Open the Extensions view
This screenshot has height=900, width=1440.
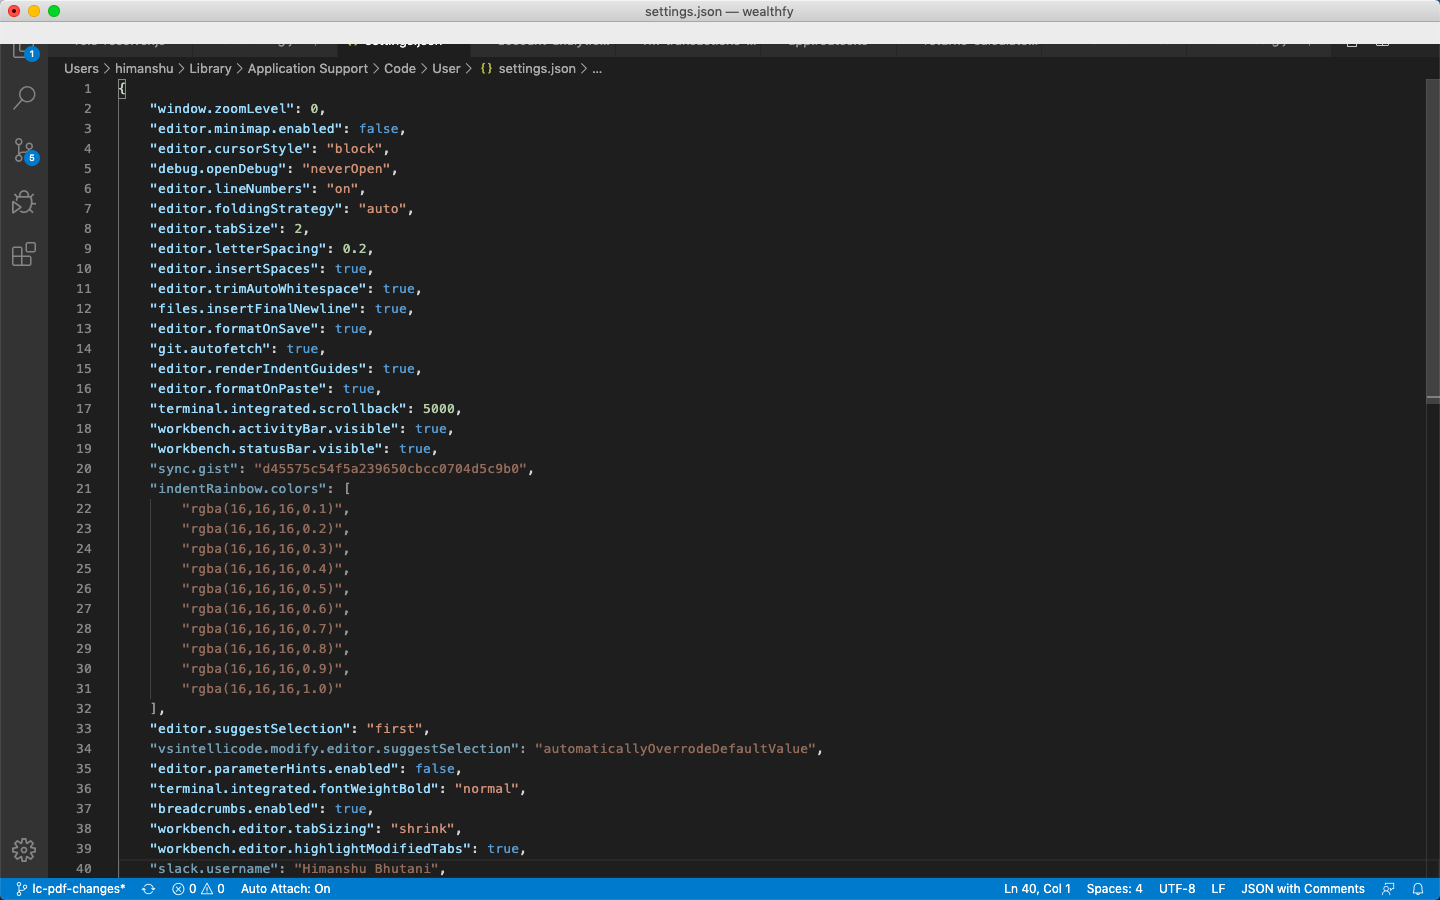click(x=24, y=254)
